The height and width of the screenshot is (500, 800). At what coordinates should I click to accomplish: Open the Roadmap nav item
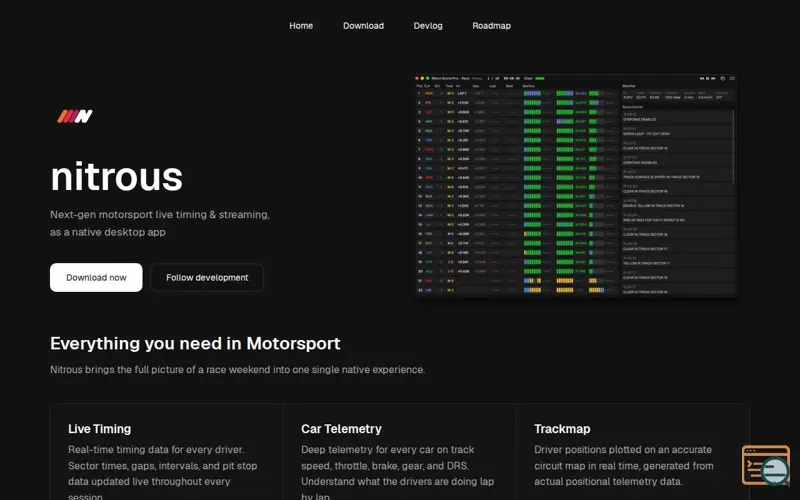click(x=491, y=26)
